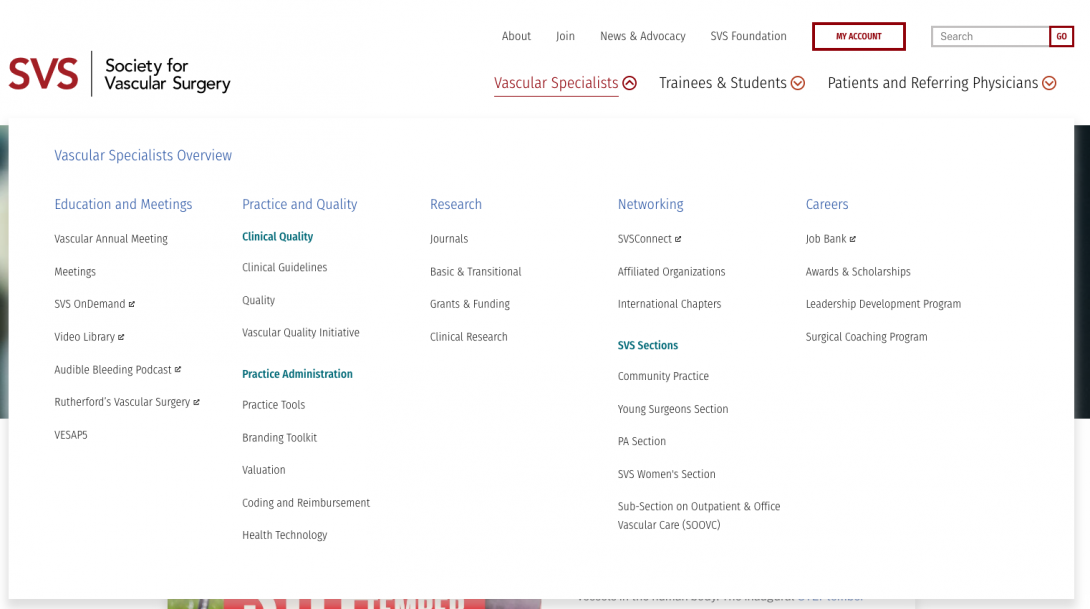Image resolution: width=1090 pixels, height=609 pixels.
Task: Open Audible Bleeding Podcast link
Action: 117,370
